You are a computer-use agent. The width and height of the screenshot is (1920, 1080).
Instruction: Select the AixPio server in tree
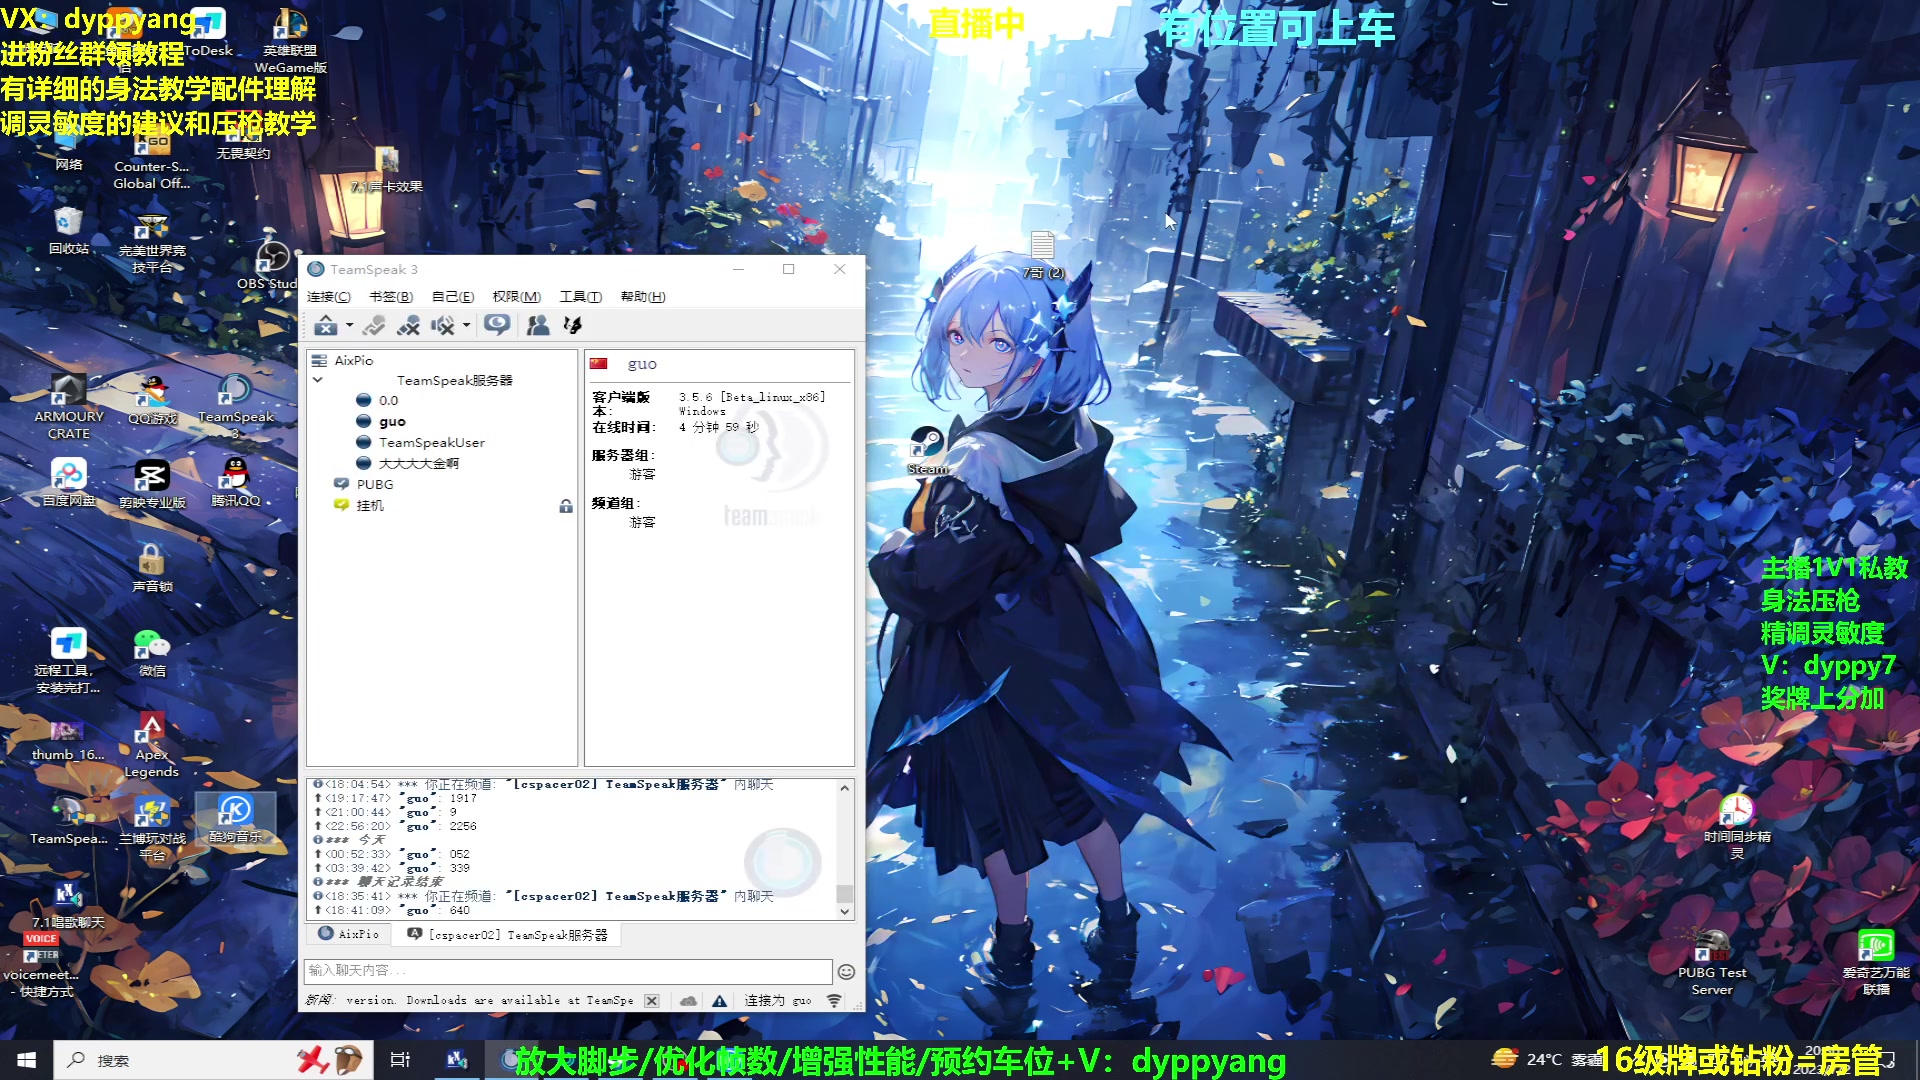[353, 360]
